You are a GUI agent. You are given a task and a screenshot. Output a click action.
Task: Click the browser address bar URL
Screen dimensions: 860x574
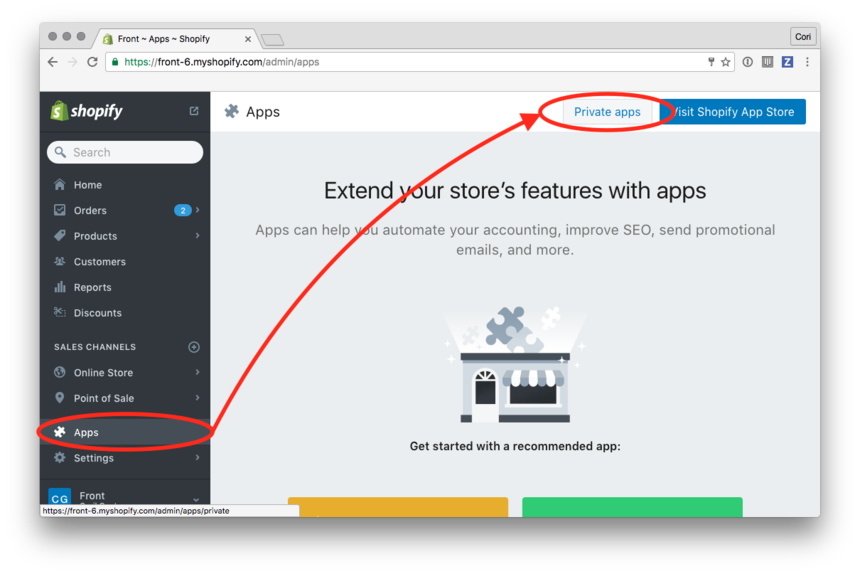222,62
